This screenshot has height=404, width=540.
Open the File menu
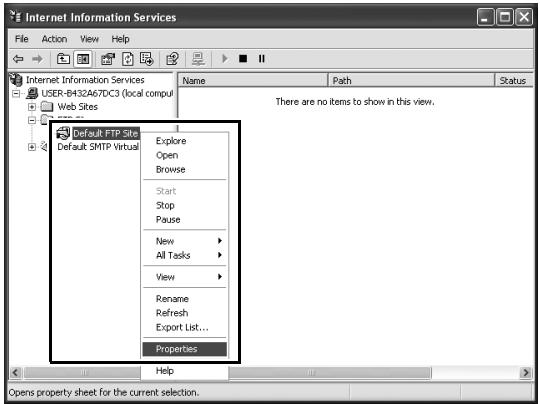[22, 39]
